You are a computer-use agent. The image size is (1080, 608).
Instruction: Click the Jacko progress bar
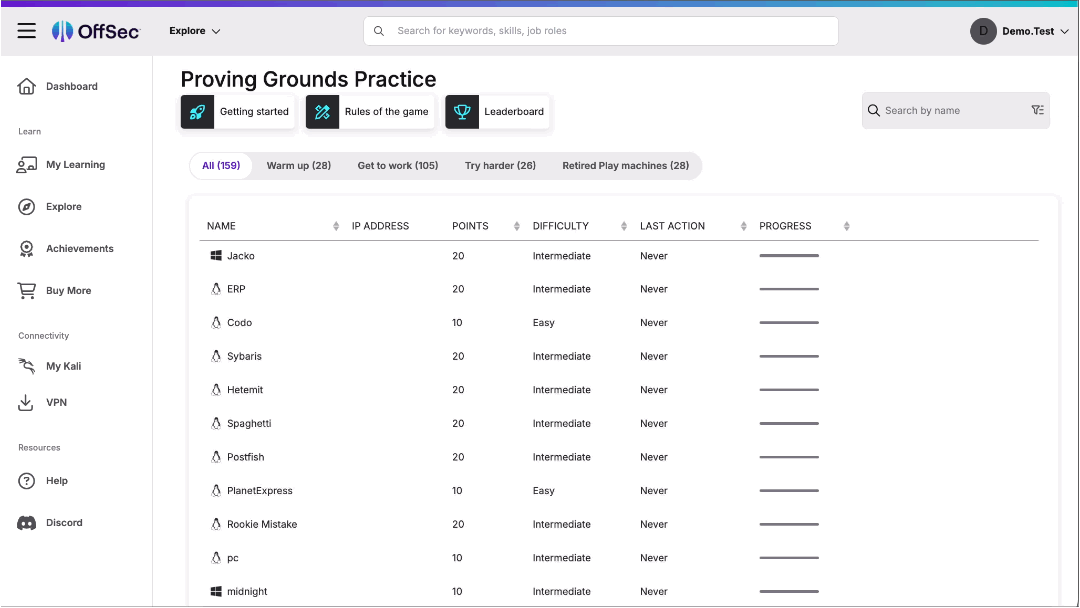789,255
